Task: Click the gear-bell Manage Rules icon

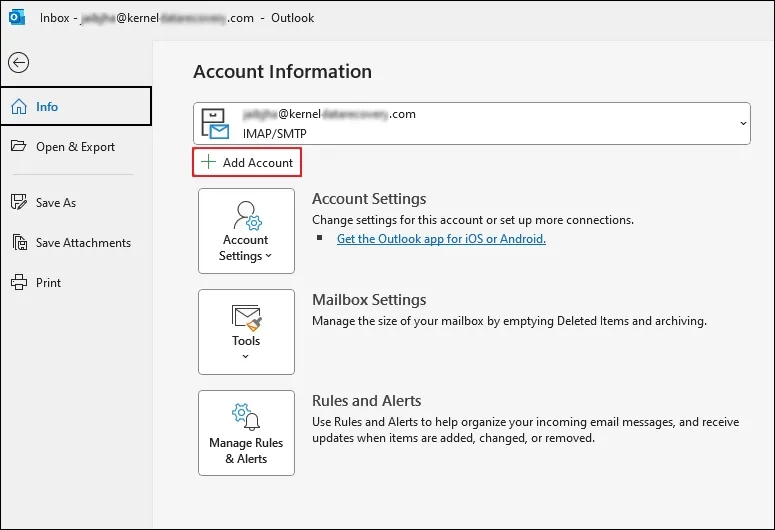Action: 246,416
